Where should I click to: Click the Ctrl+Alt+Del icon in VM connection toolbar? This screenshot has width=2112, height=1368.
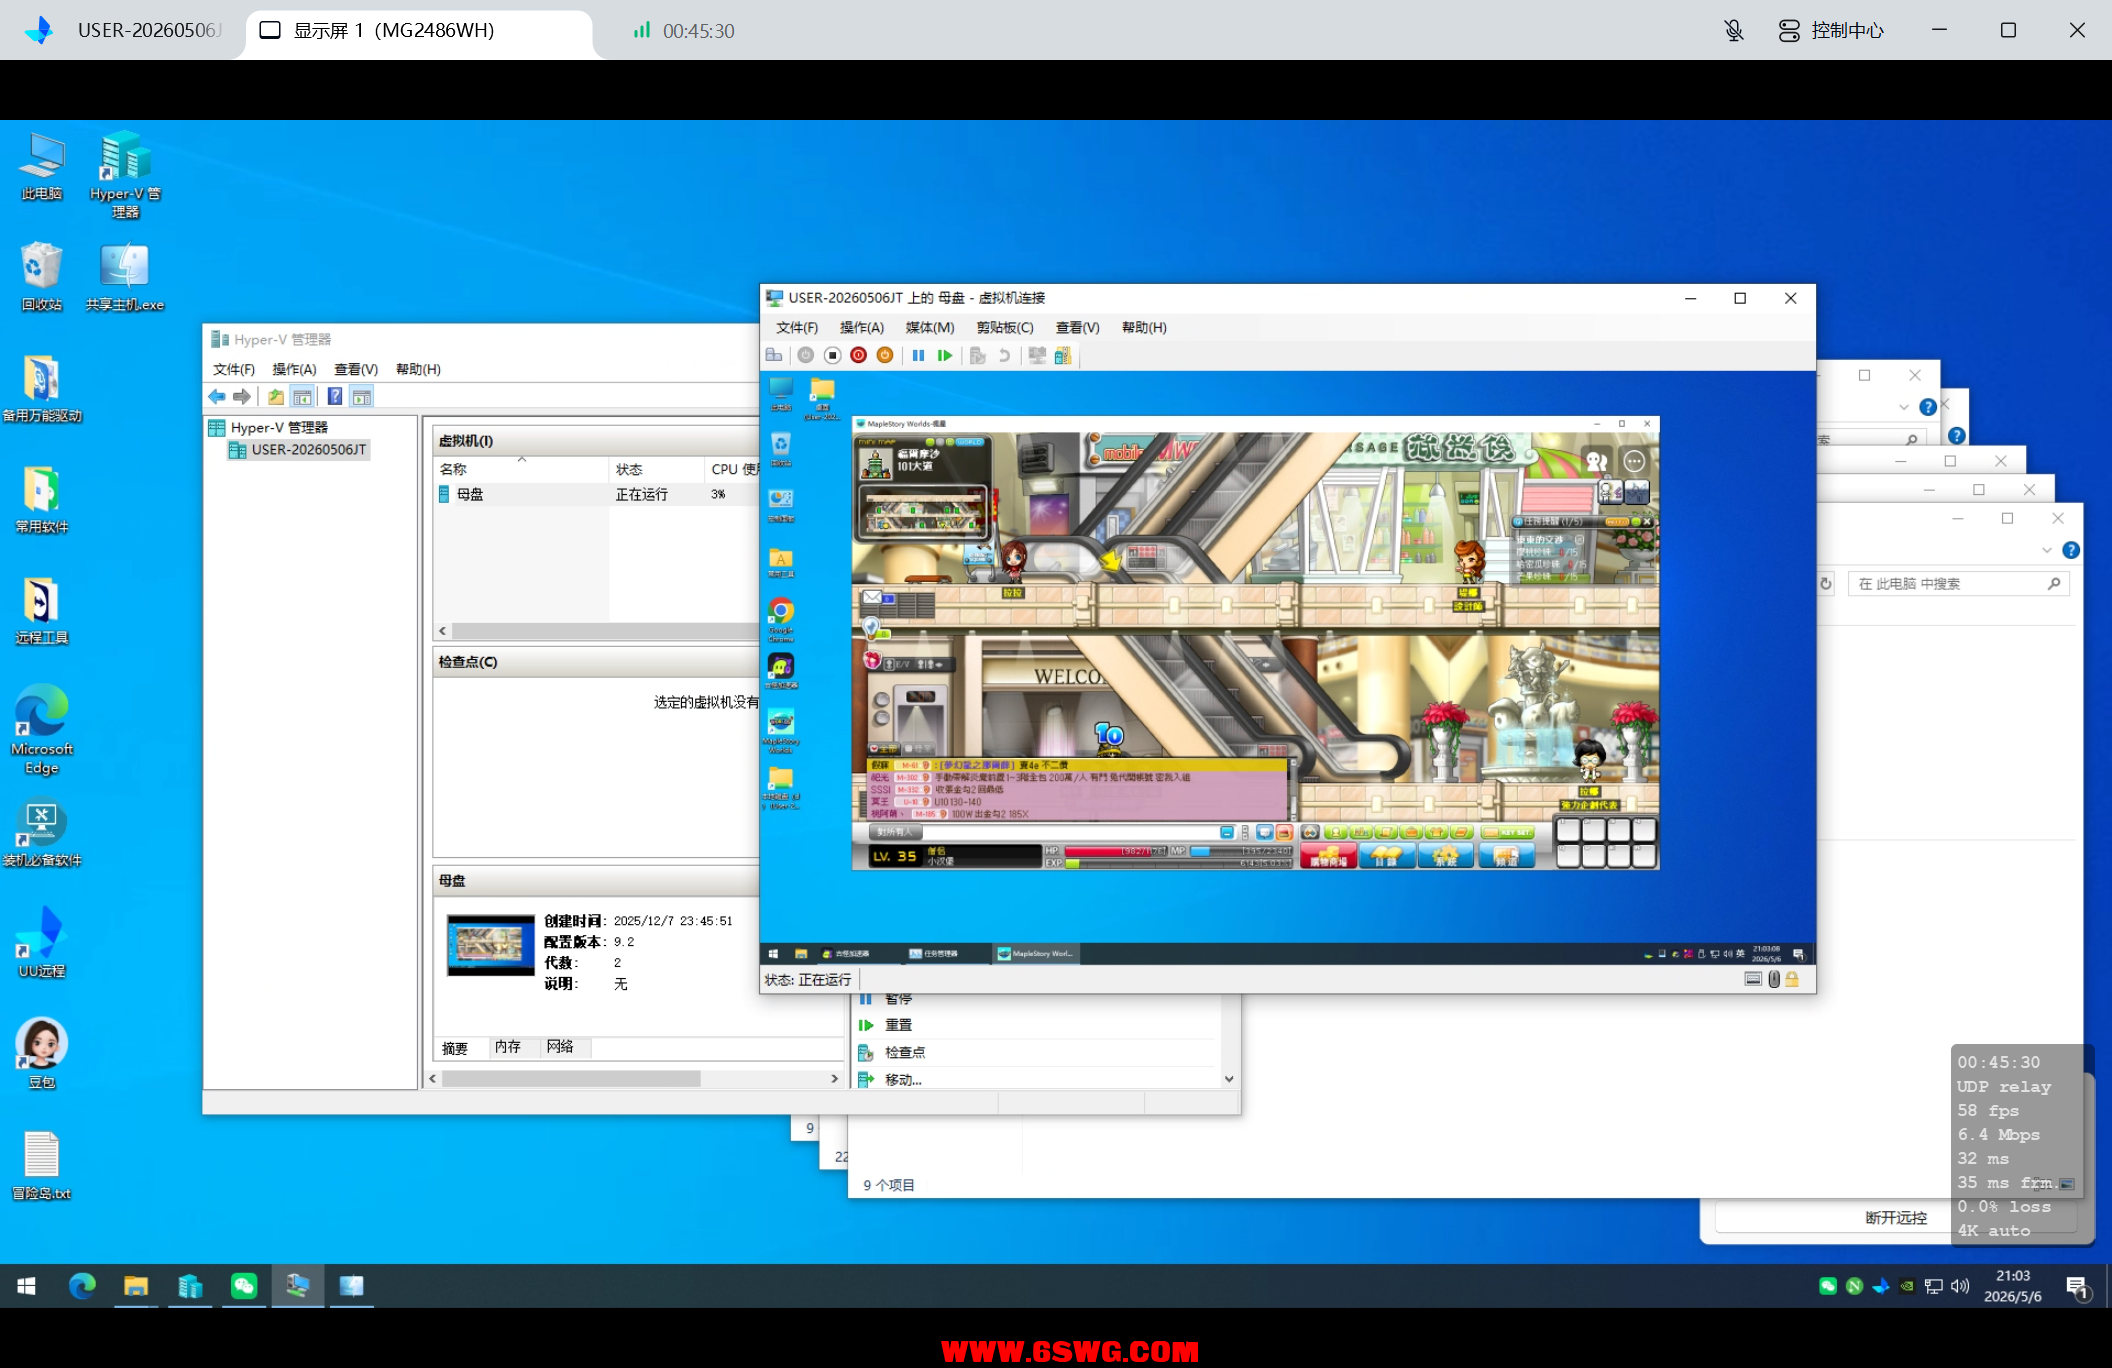point(774,355)
